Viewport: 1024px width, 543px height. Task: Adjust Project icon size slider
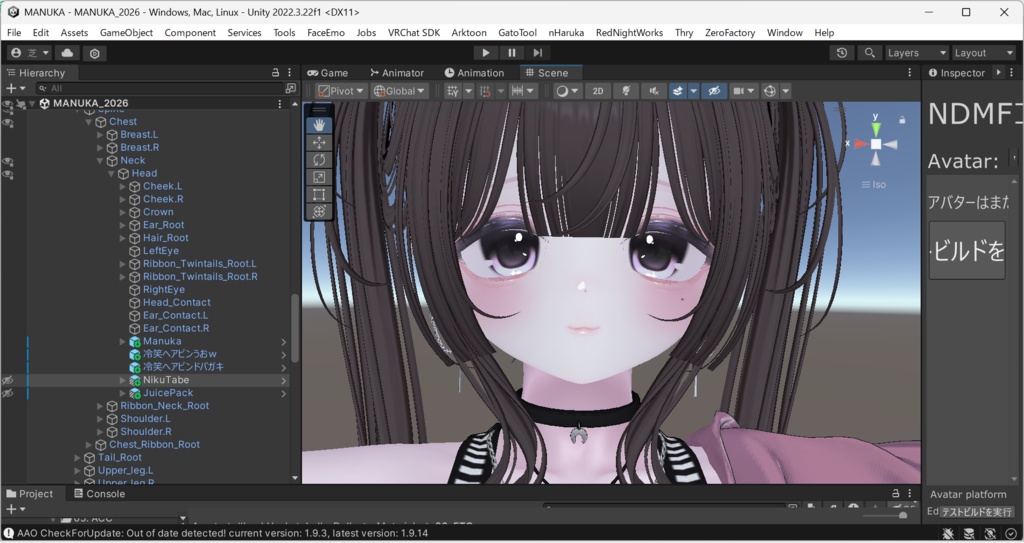point(886,515)
